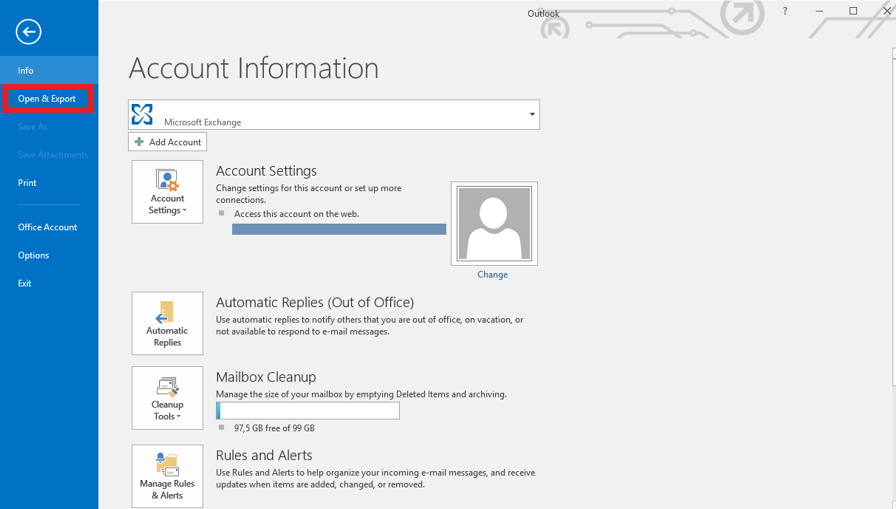Select Print in the sidebar
This screenshot has height=509, width=896.
click(27, 183)
